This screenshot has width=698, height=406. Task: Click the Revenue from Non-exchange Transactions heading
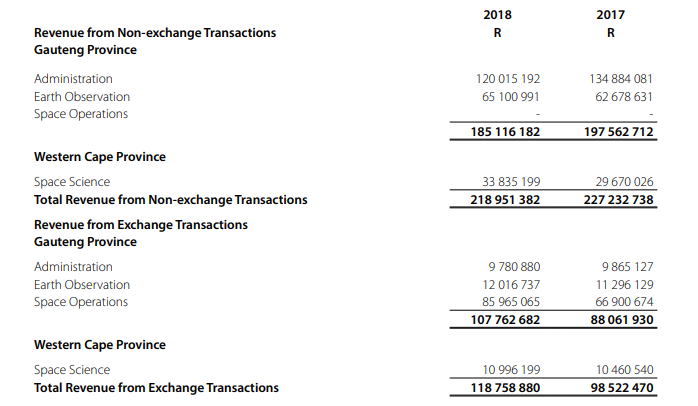[x=155, y=33]
